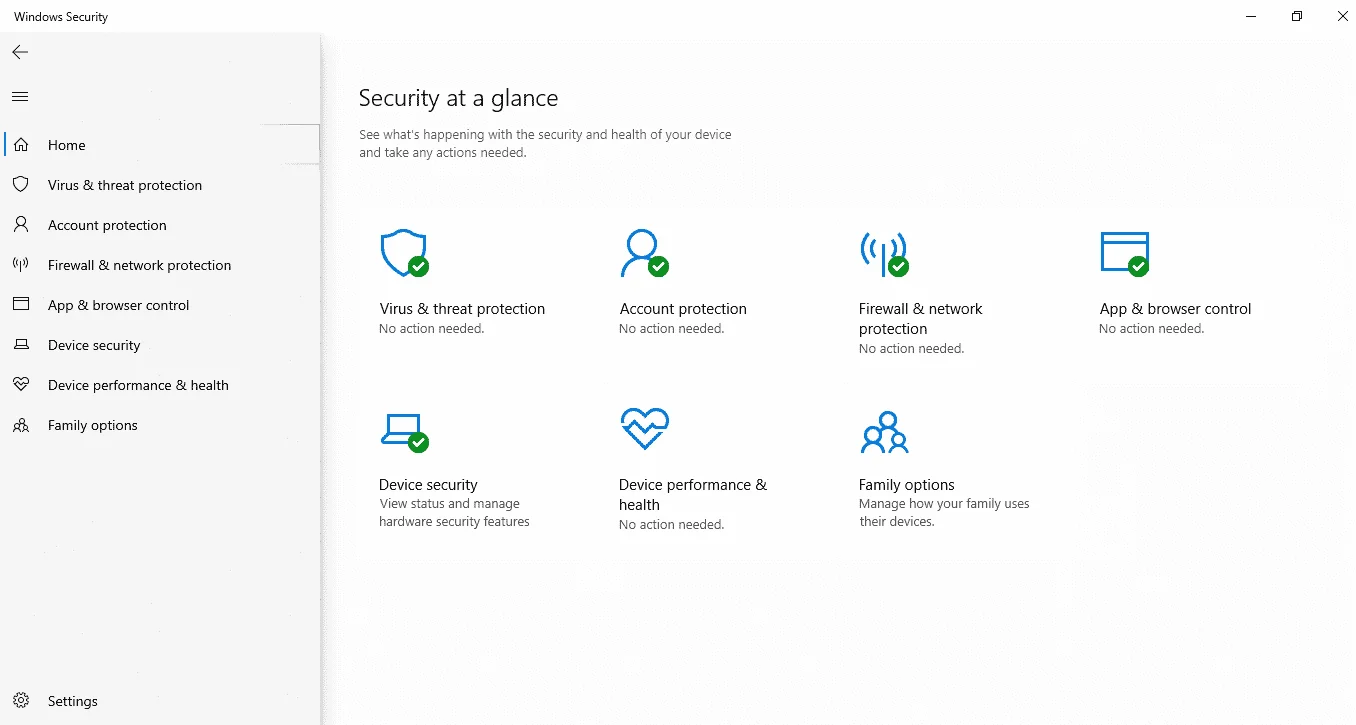Click the heart icon for Device performance sidebar
This screenshot has width=1356, height=725.
pos(21,385)
